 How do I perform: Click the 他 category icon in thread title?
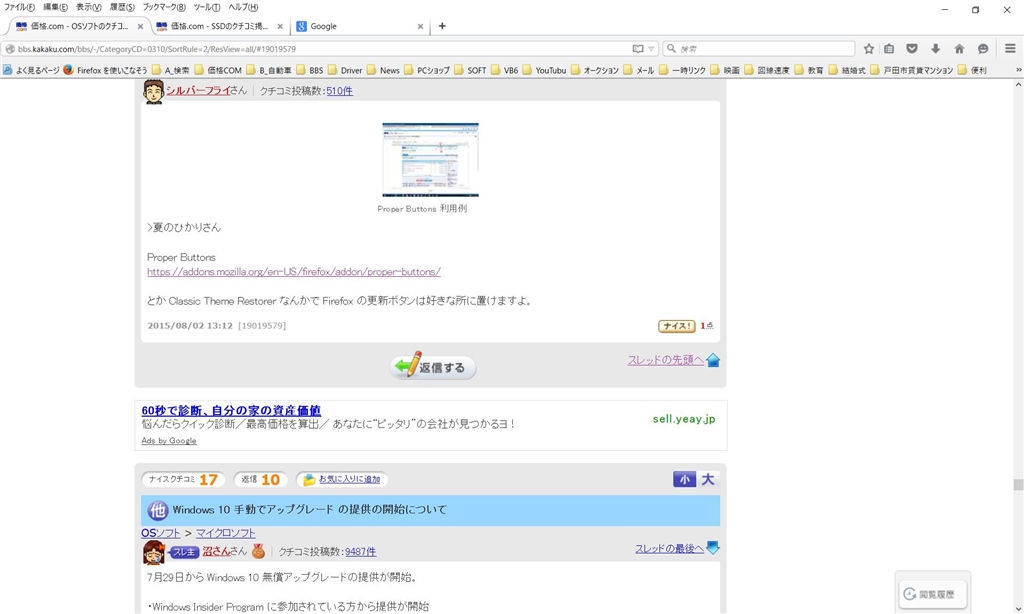tap(157, 510)
